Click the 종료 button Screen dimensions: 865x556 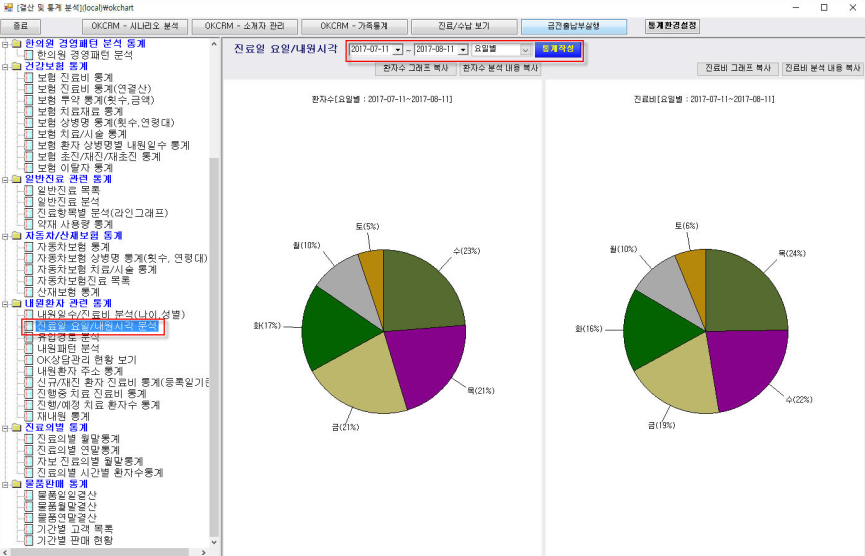click(20, 26)
